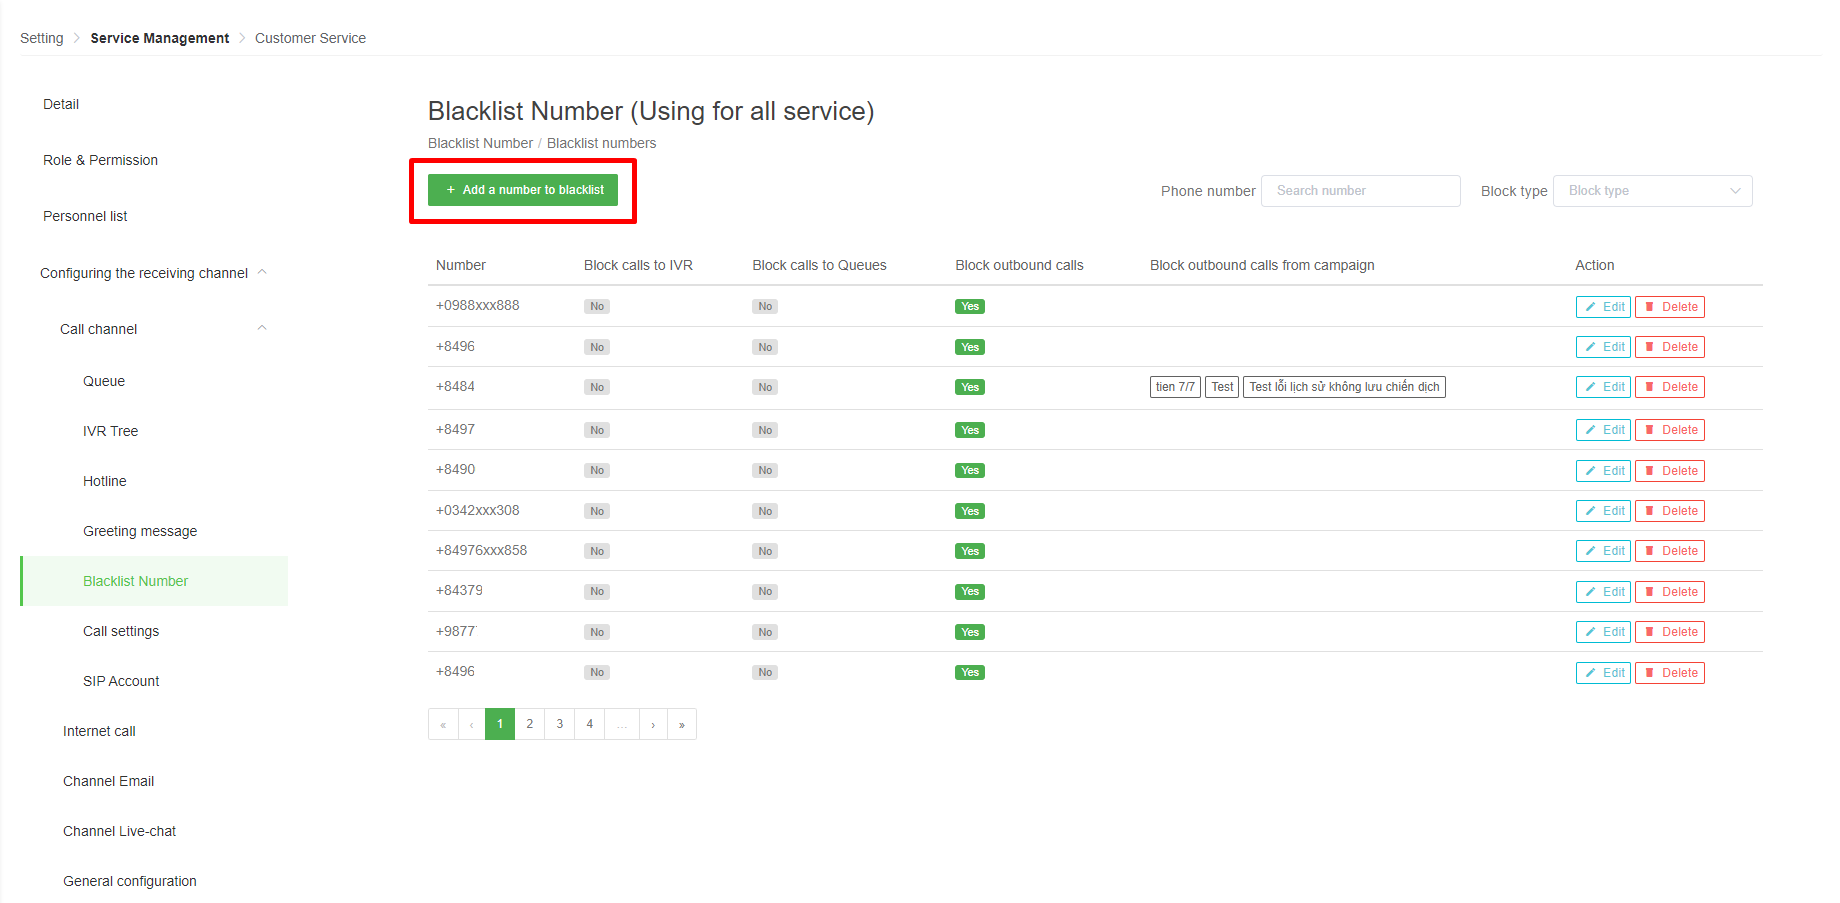Focus the Search number input field
The height and width of the screenshot is (903, 1840).
pos(1361,191)
